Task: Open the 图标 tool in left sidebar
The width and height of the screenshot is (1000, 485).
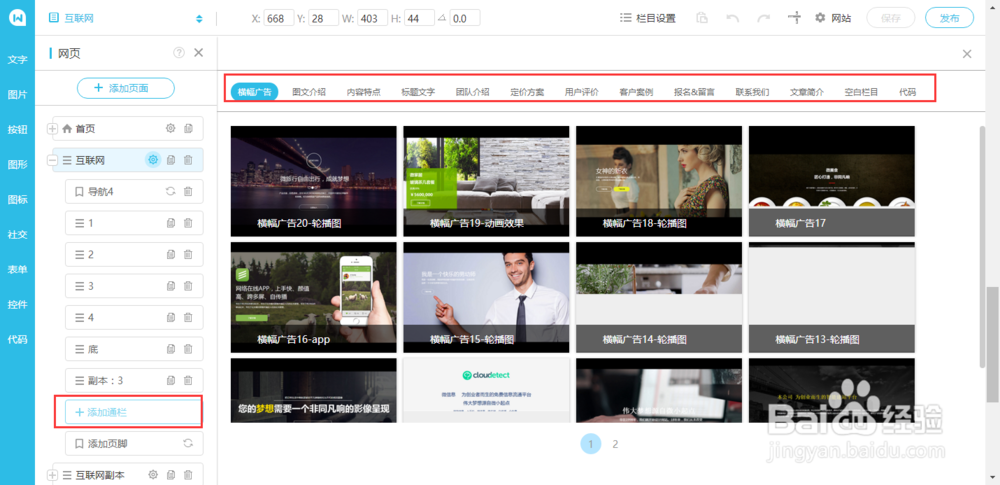Action: [x=17, y=200]
